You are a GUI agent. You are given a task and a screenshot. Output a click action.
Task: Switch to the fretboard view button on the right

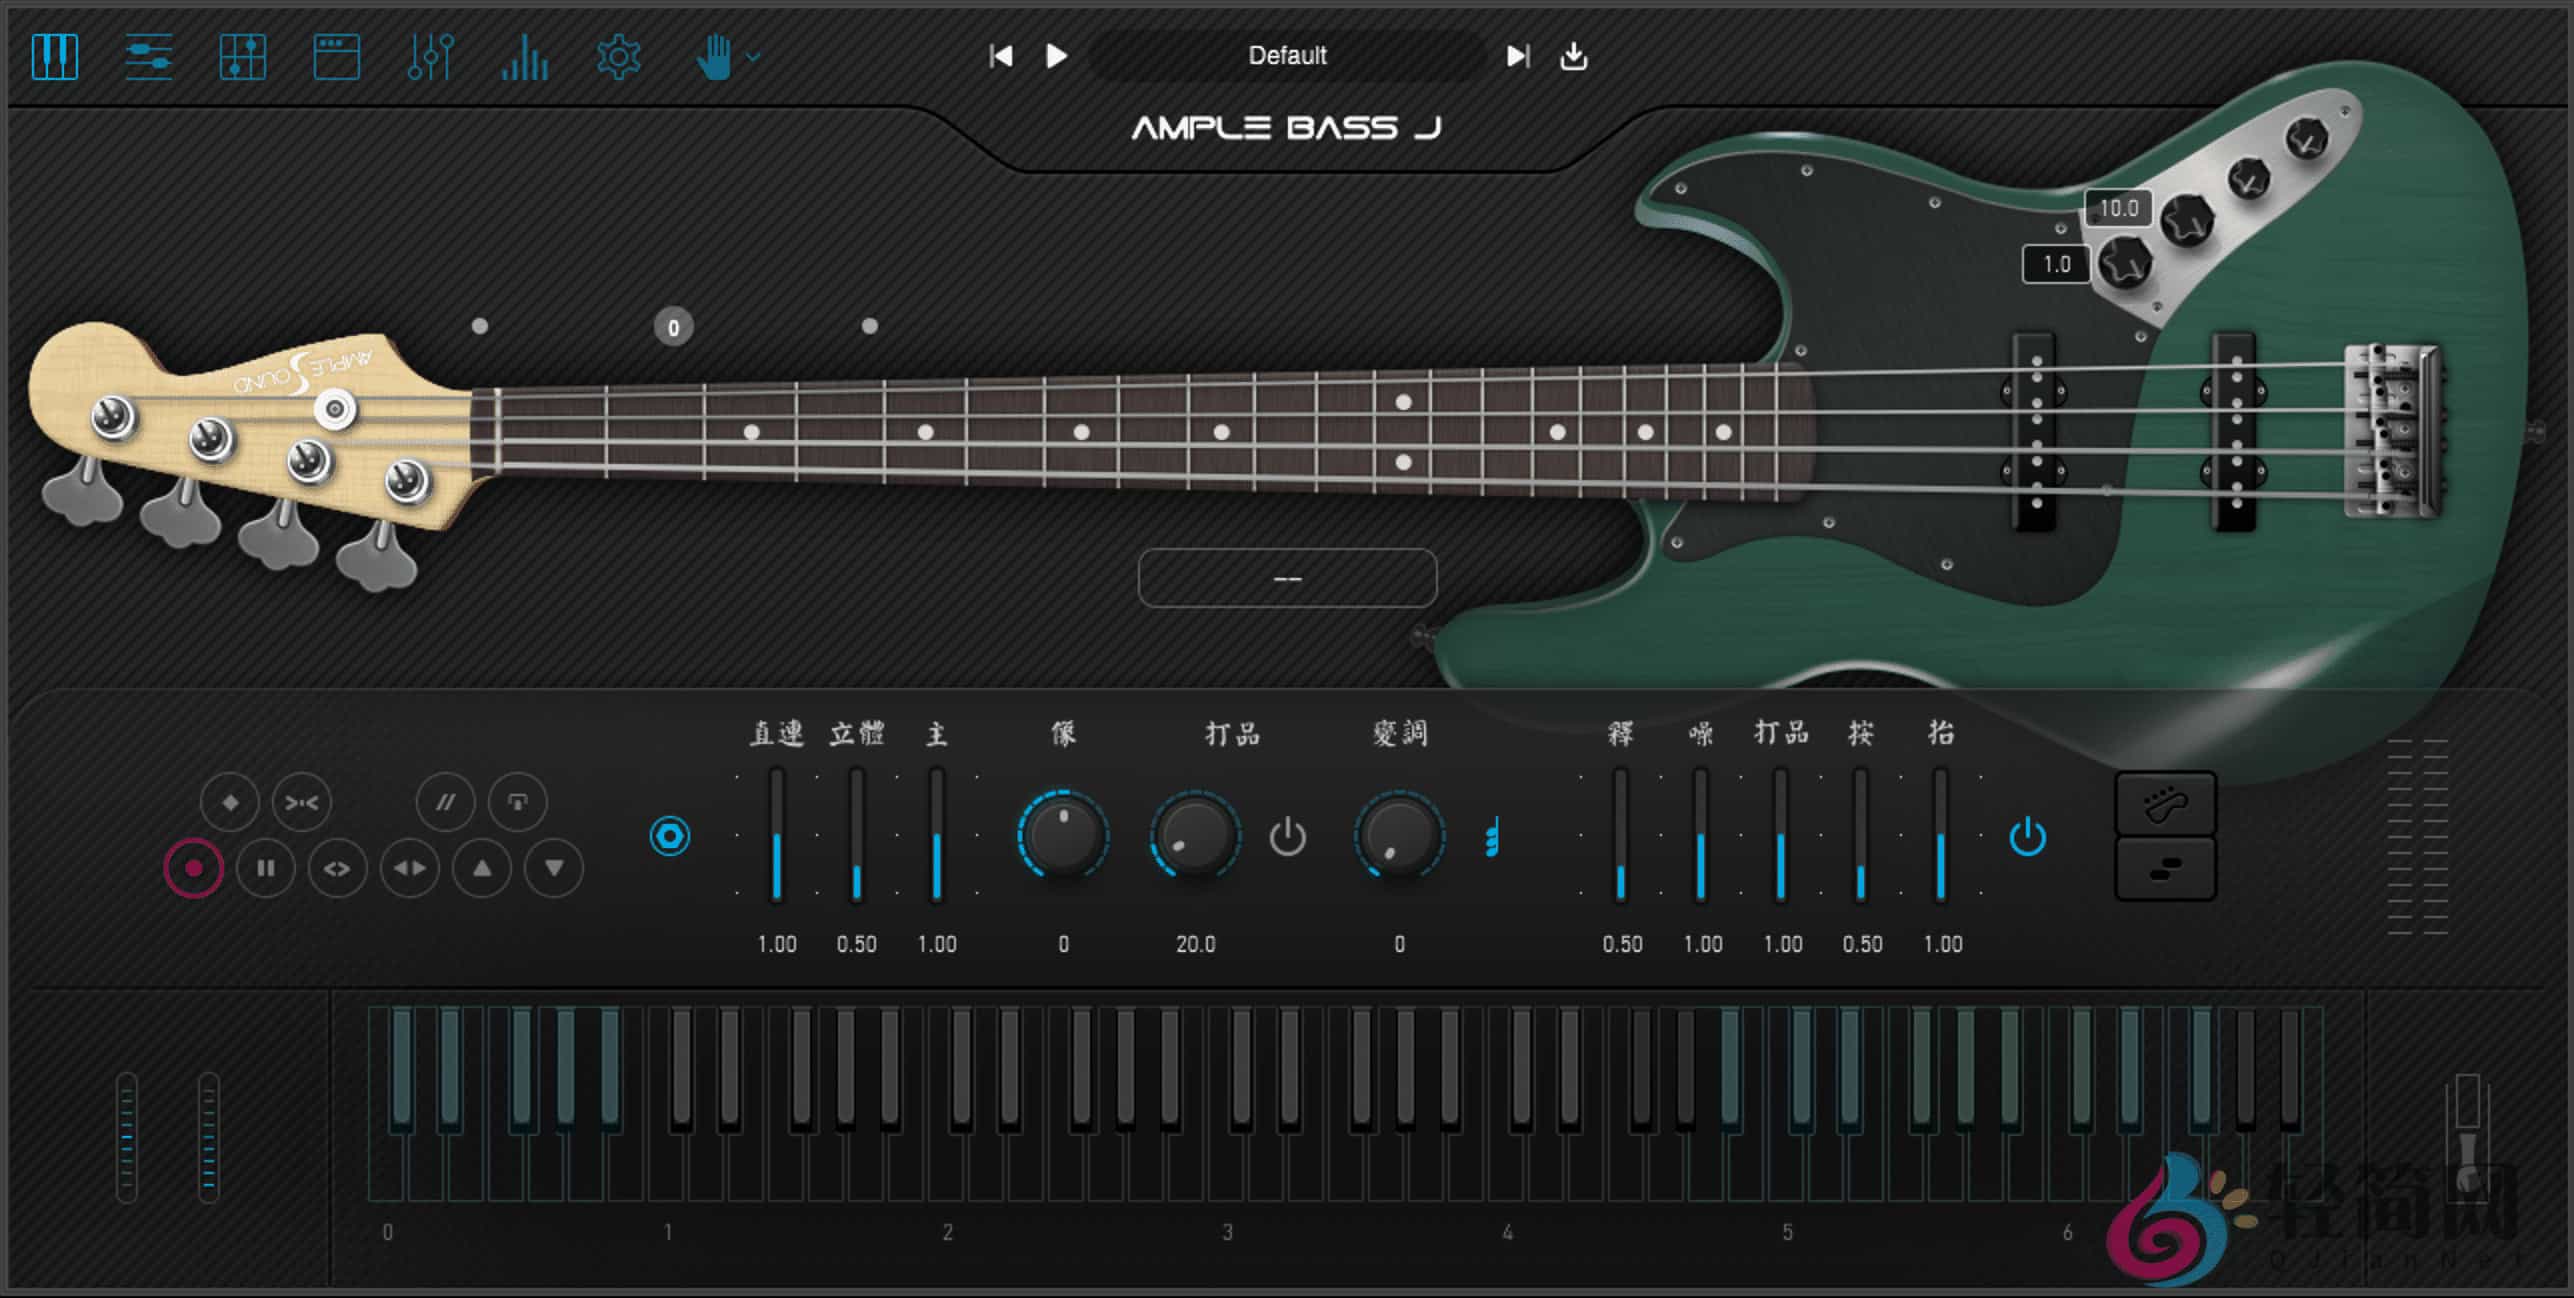(2165, 803)
